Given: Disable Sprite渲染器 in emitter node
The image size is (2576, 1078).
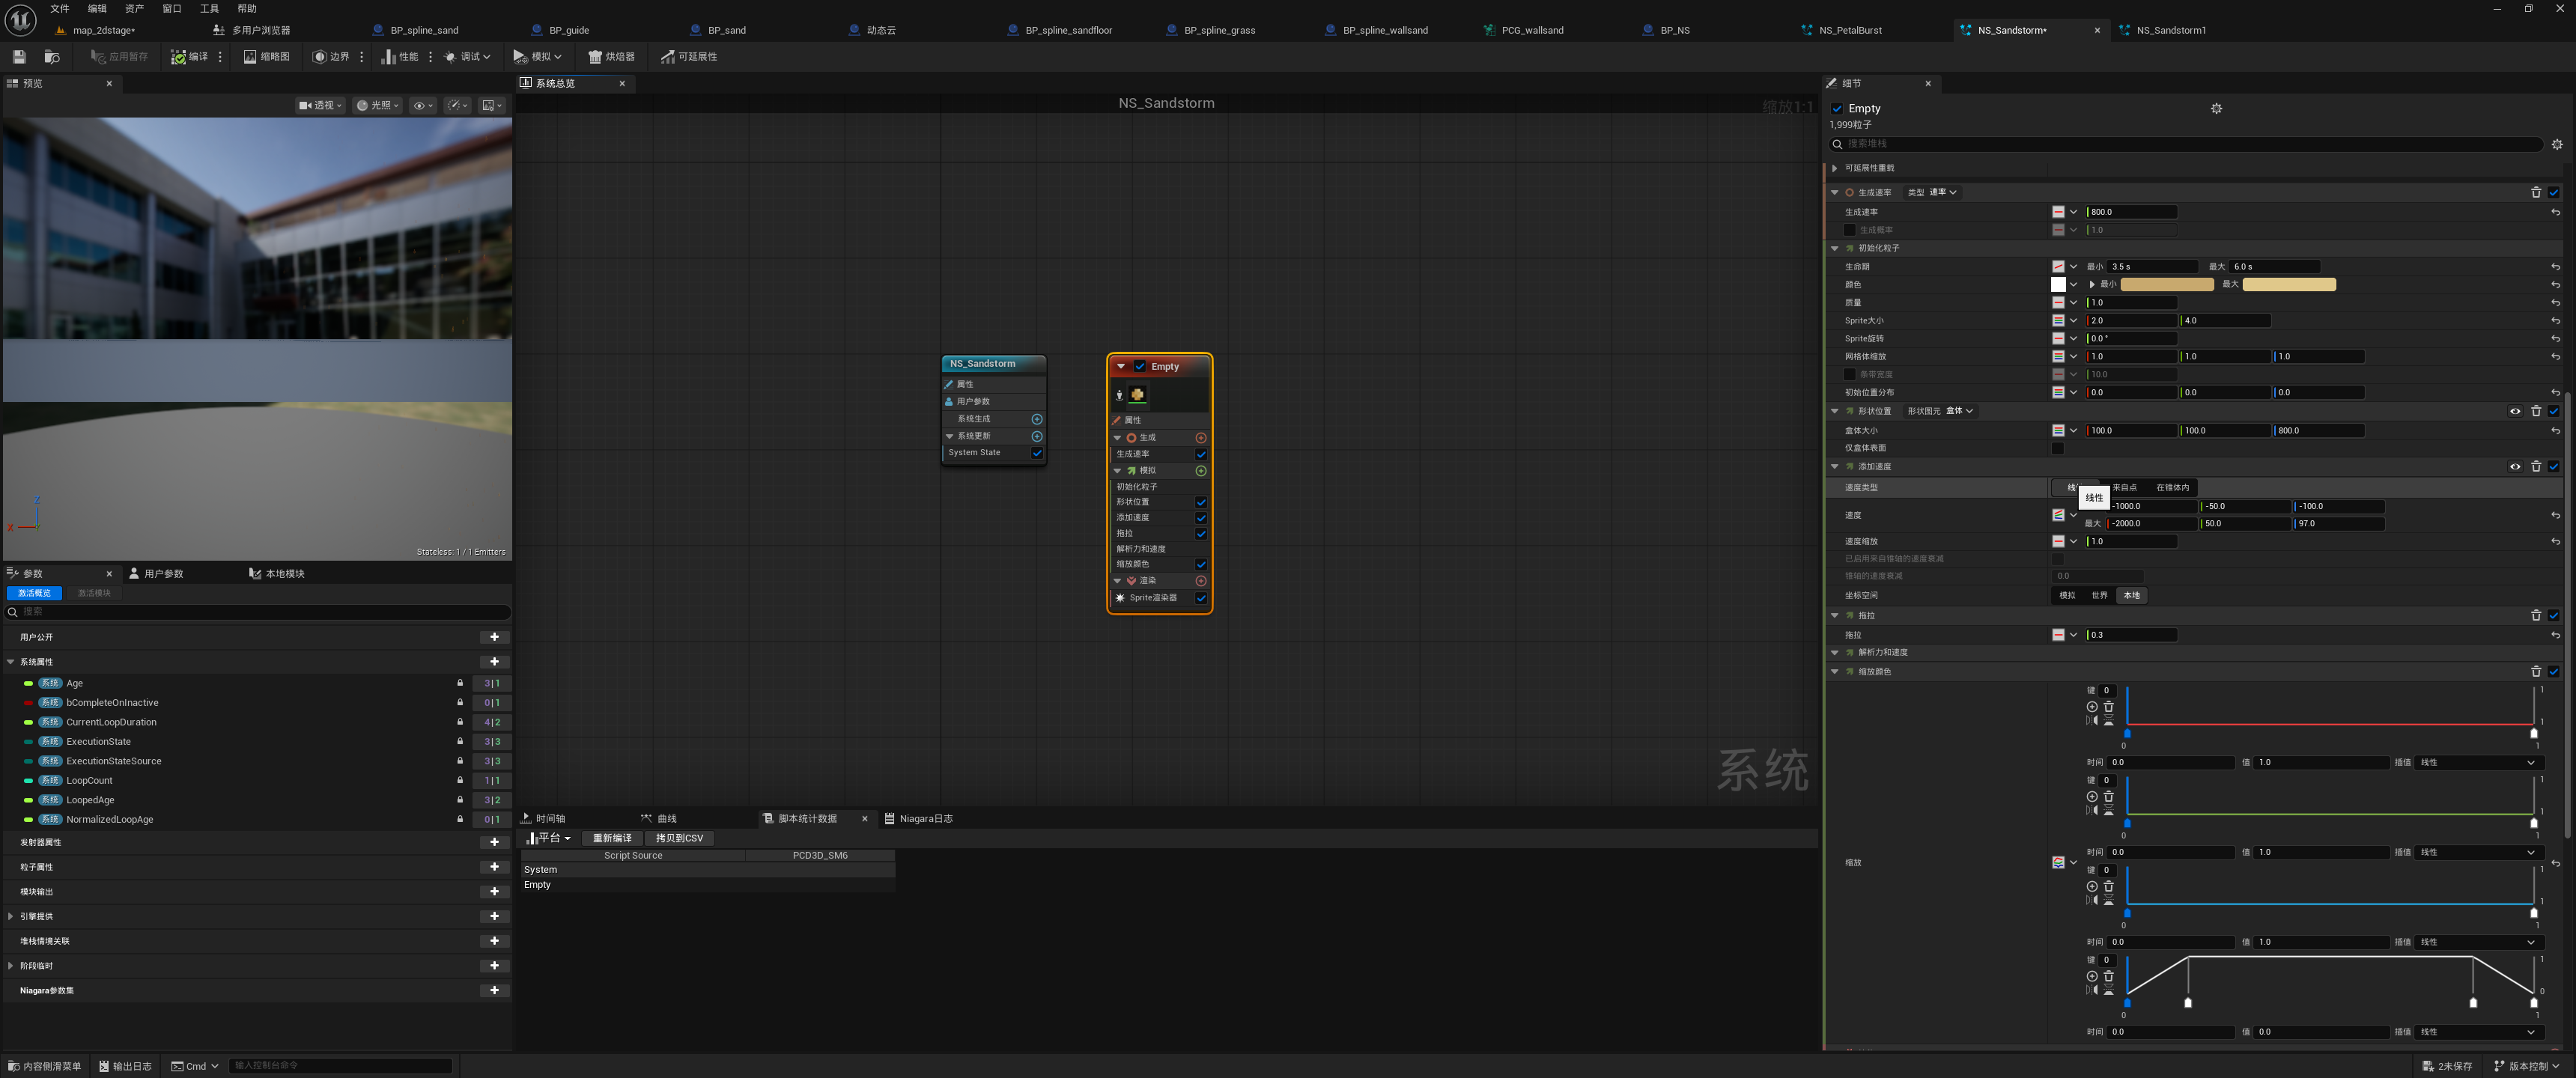Looking at the screenshot, I should [x=1200, y=598].
